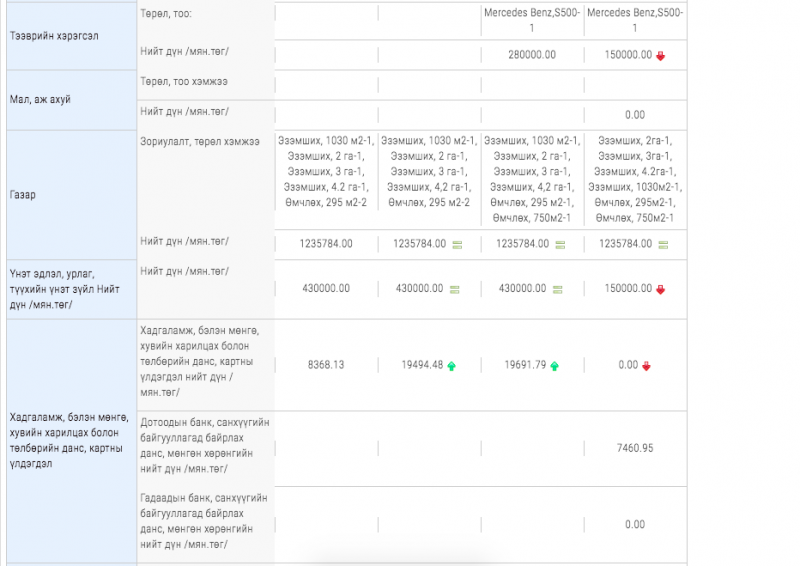Select the Үнэт эдлэл, урлаг row header
The height and width of the screenshot is (566, 800).
pos(62,288)
